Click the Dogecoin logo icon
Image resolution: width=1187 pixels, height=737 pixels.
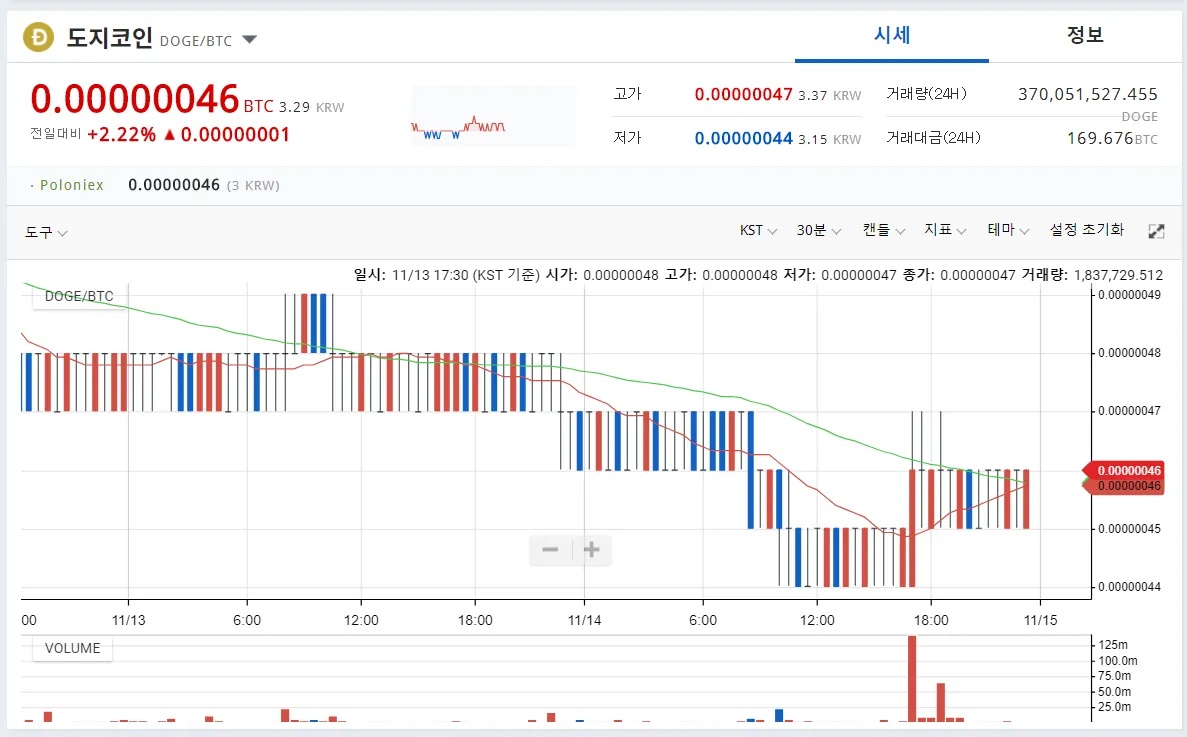(39, 37)
